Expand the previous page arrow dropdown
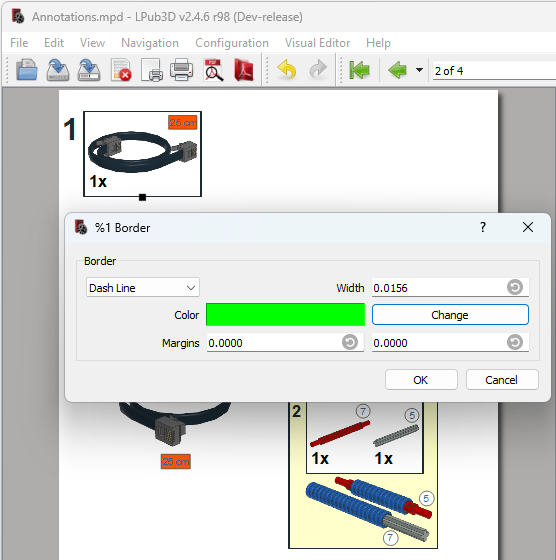This screenshot has width=556, height=560. tap(420, 70)
